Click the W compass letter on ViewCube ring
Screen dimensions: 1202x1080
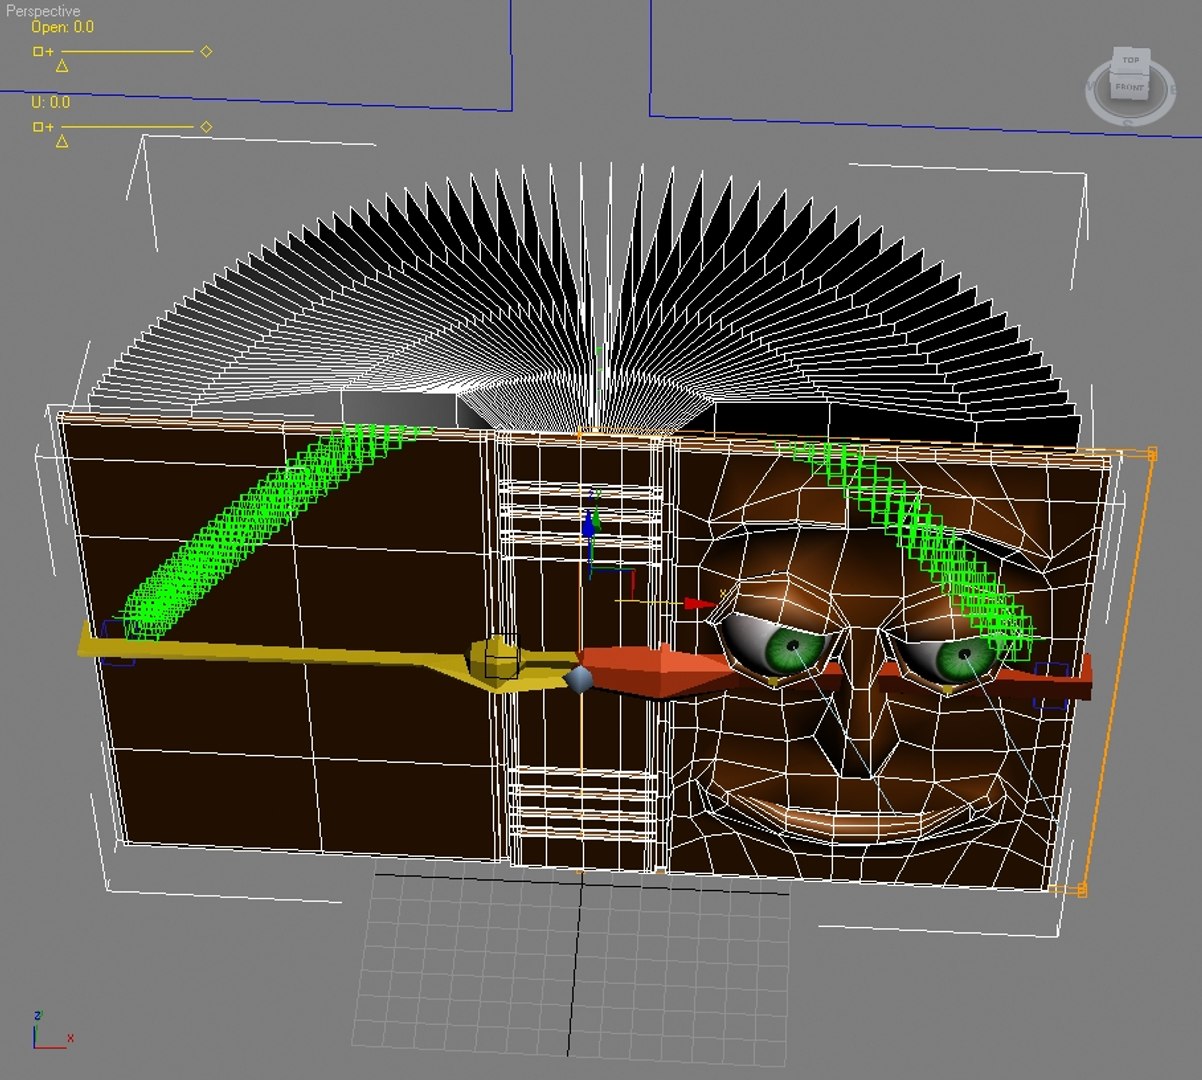click(1091, 88)
